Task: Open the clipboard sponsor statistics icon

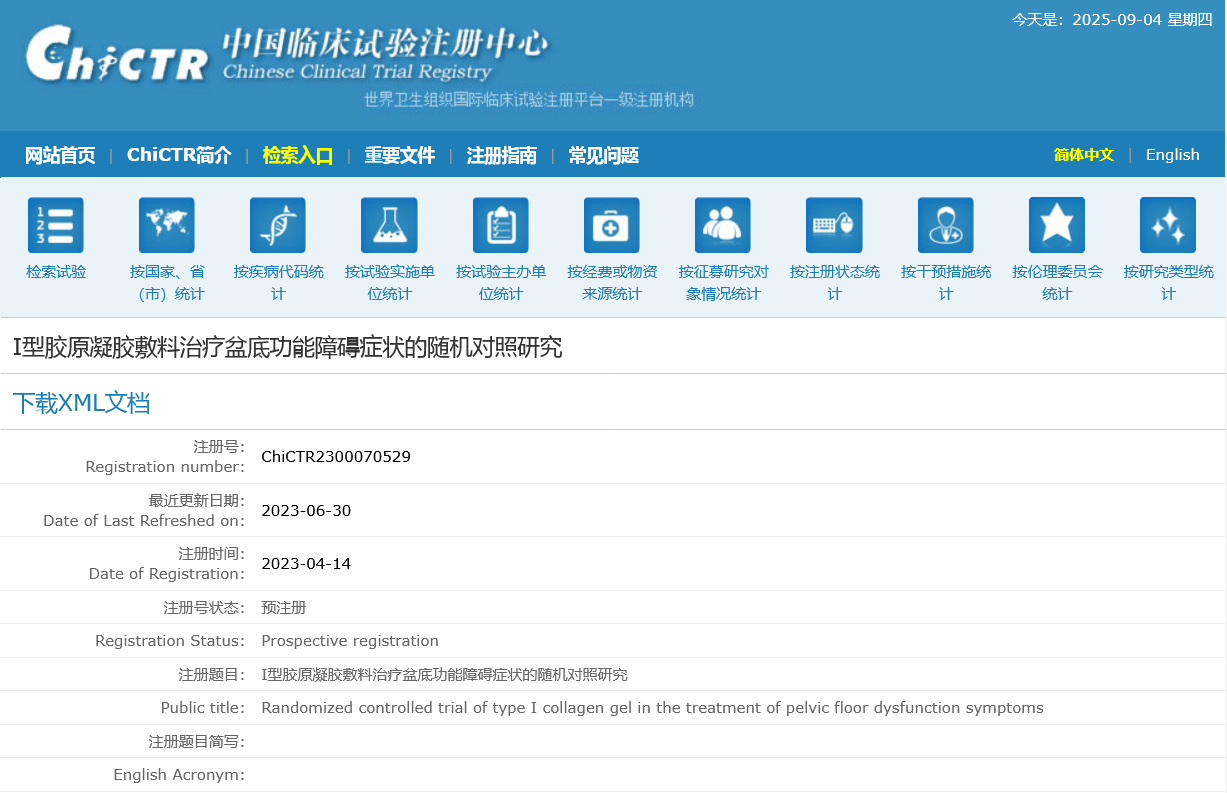Action: click(500, 225)
